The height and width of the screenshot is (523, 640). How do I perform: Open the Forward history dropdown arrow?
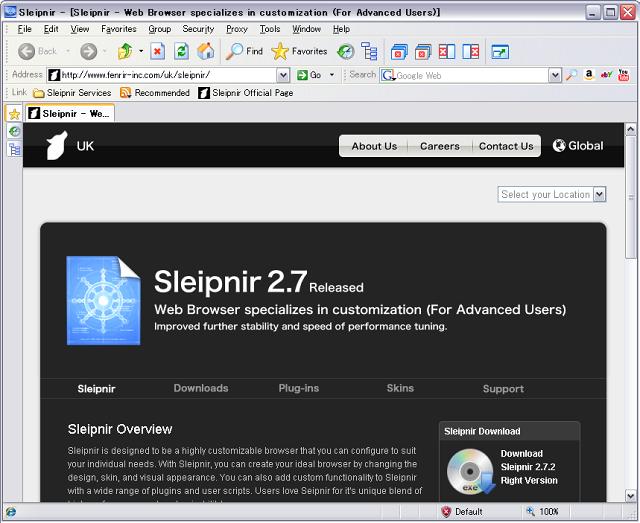point(104,51)
